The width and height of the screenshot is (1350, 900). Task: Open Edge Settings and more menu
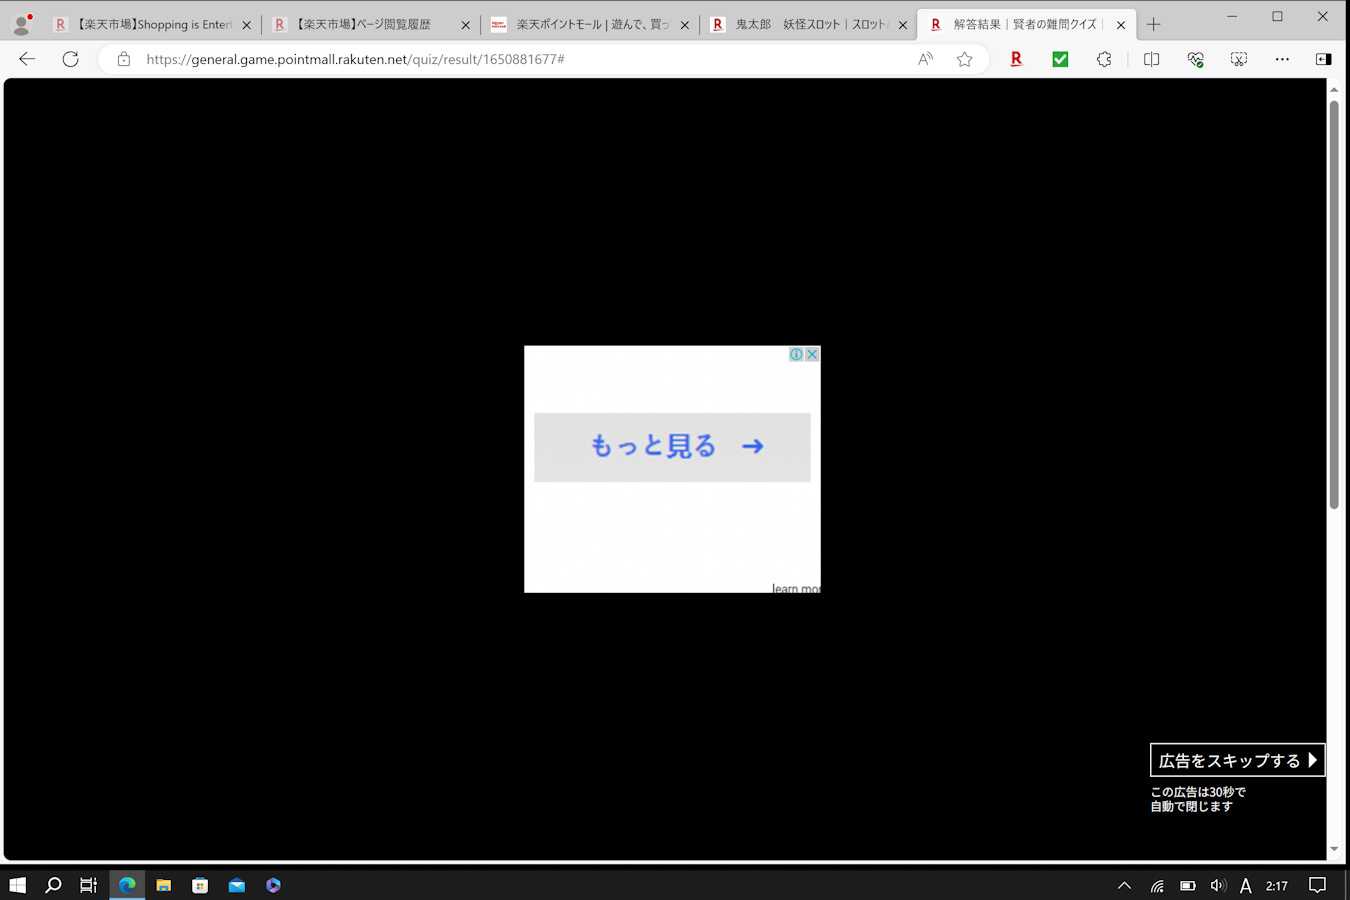(x=1282, y=59)
